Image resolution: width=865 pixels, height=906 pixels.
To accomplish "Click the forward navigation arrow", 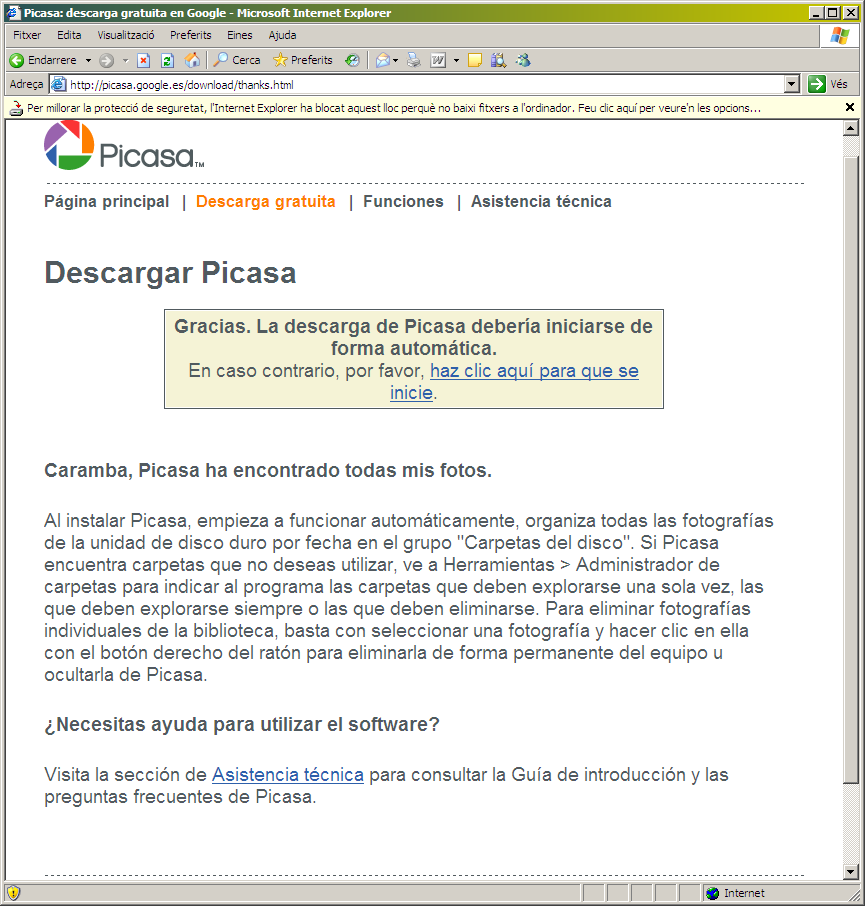I will click(106, 60).
